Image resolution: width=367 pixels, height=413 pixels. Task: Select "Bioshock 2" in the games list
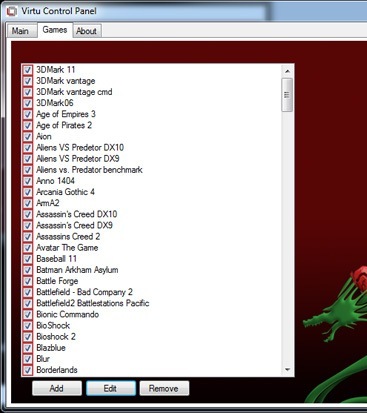pyautogui.click(x=56, y=337)
